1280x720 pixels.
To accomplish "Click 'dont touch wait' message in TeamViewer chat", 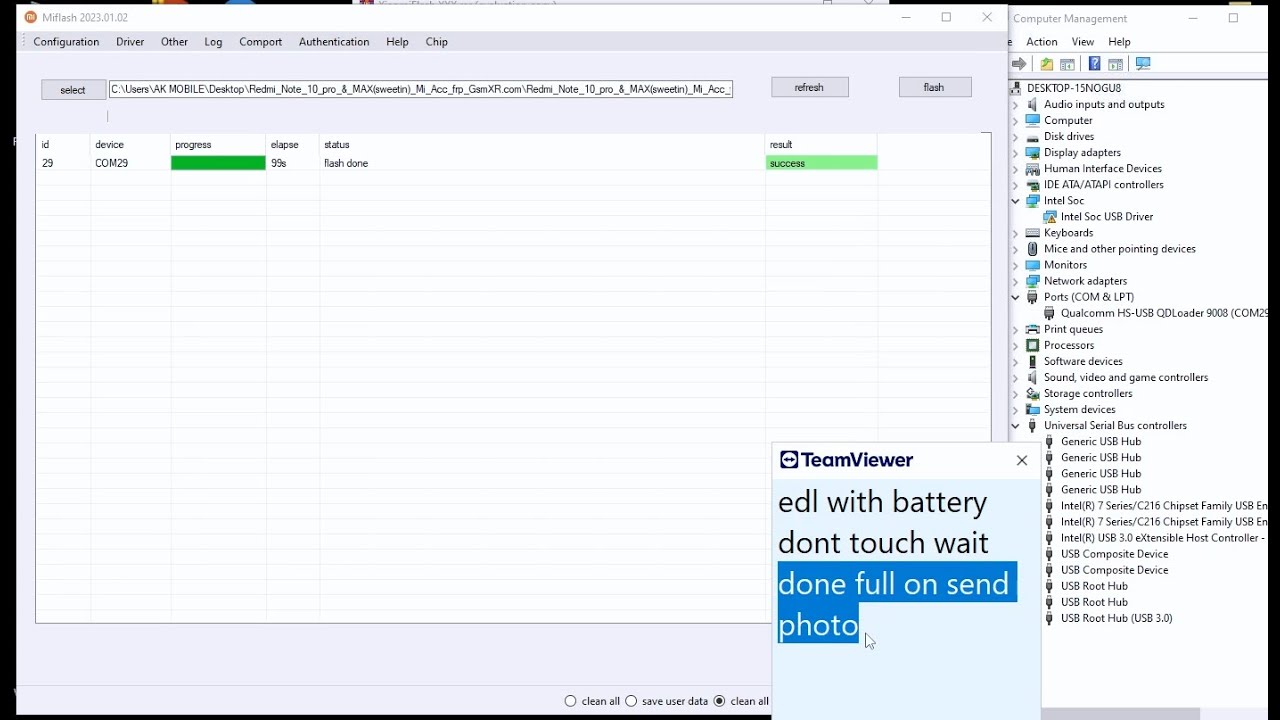I will coord(883,543).
